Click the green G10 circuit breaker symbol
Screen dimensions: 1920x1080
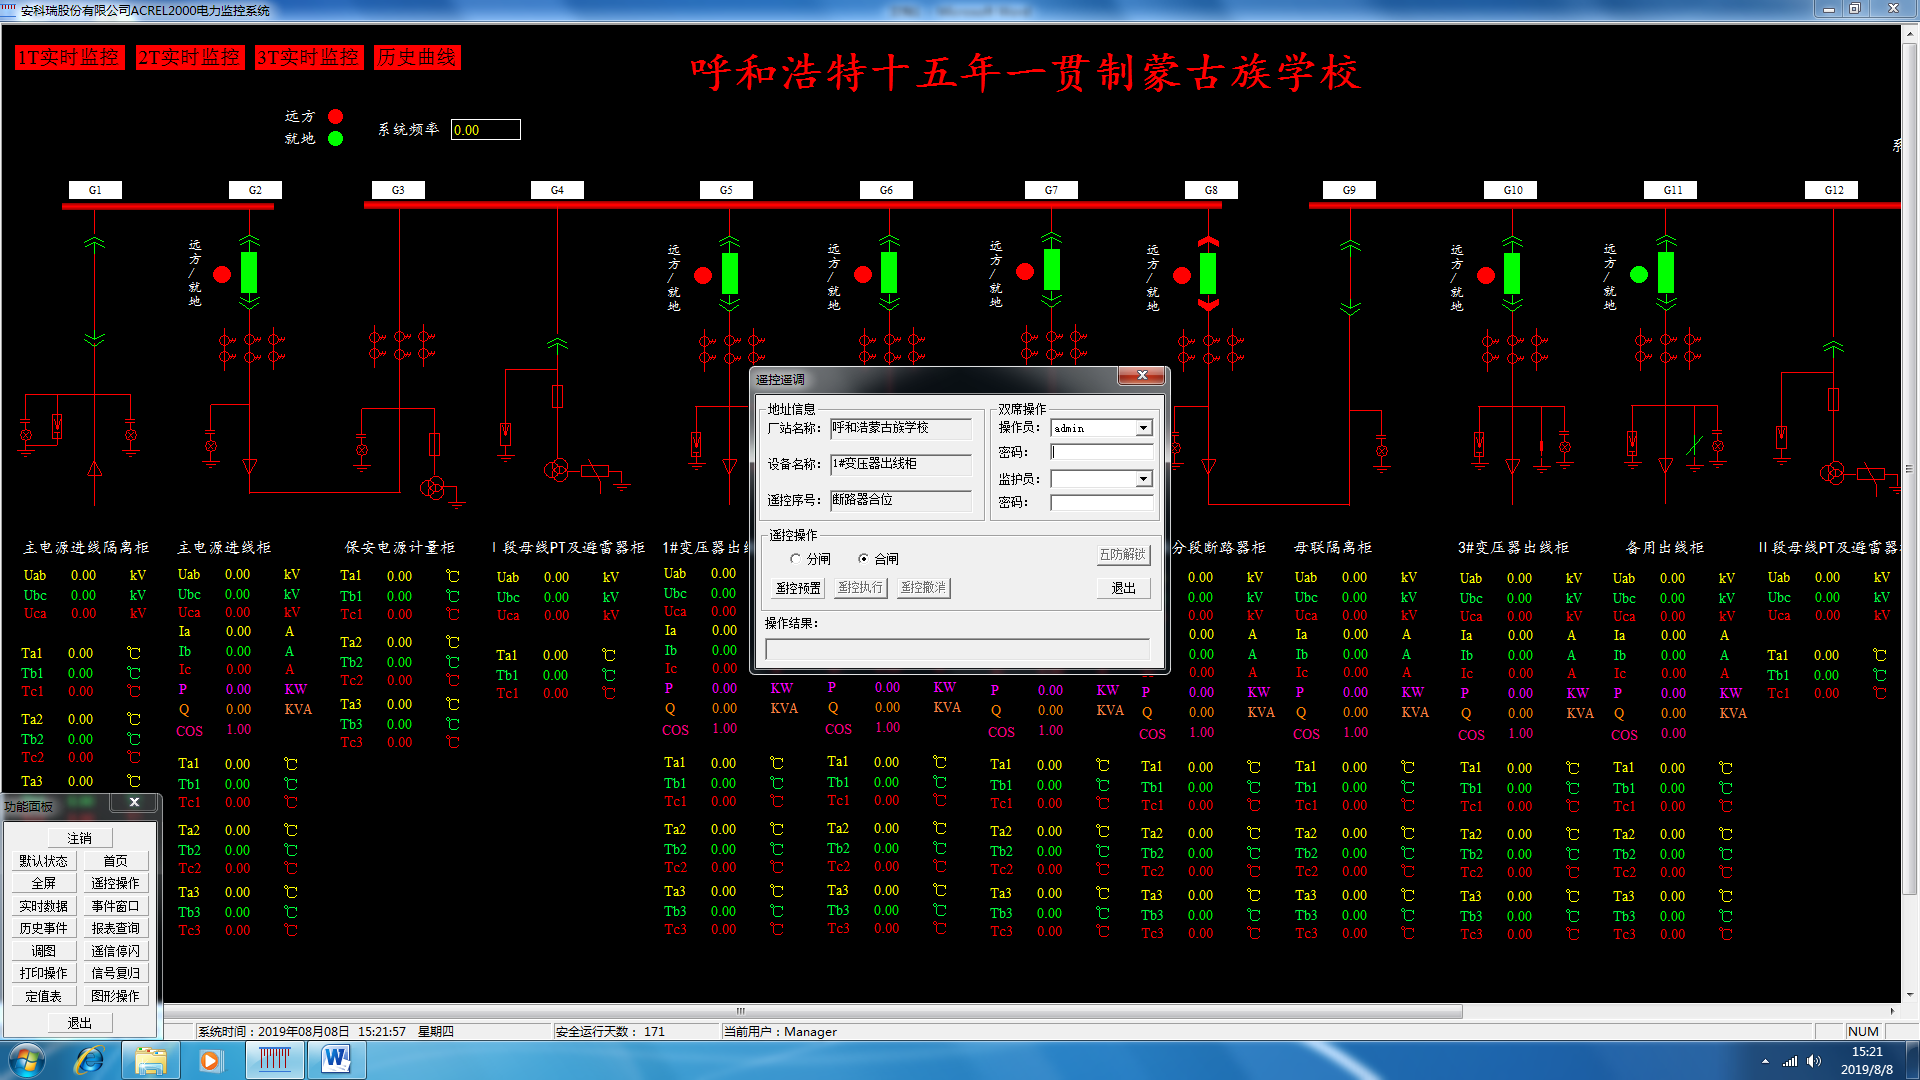1512,273
